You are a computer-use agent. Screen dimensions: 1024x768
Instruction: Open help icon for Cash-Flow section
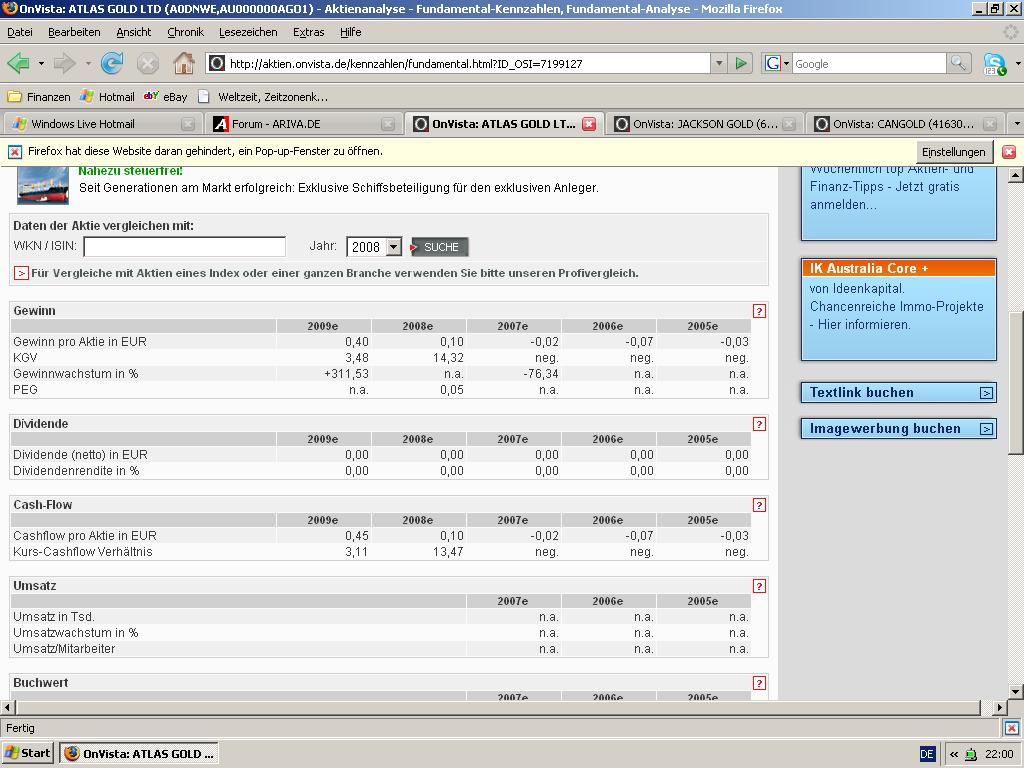coord(759,505)
